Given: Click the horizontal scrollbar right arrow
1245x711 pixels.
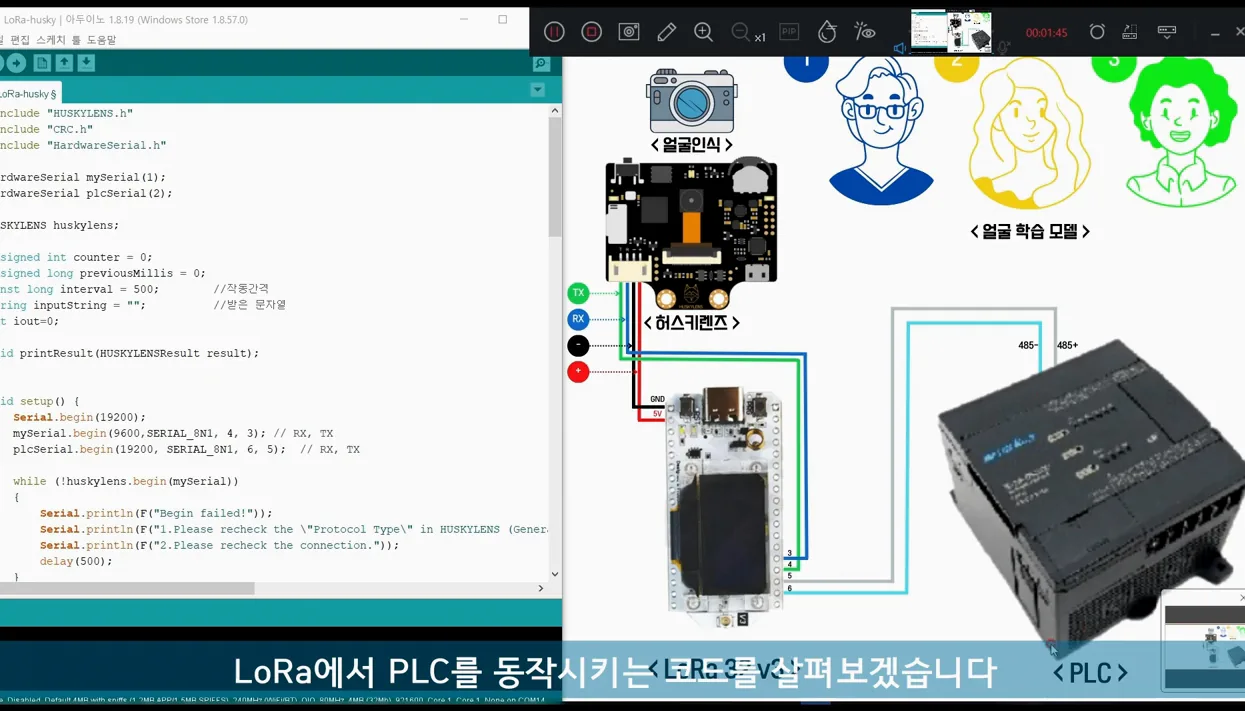Looking at the screenshot, I should pos(541,589).
